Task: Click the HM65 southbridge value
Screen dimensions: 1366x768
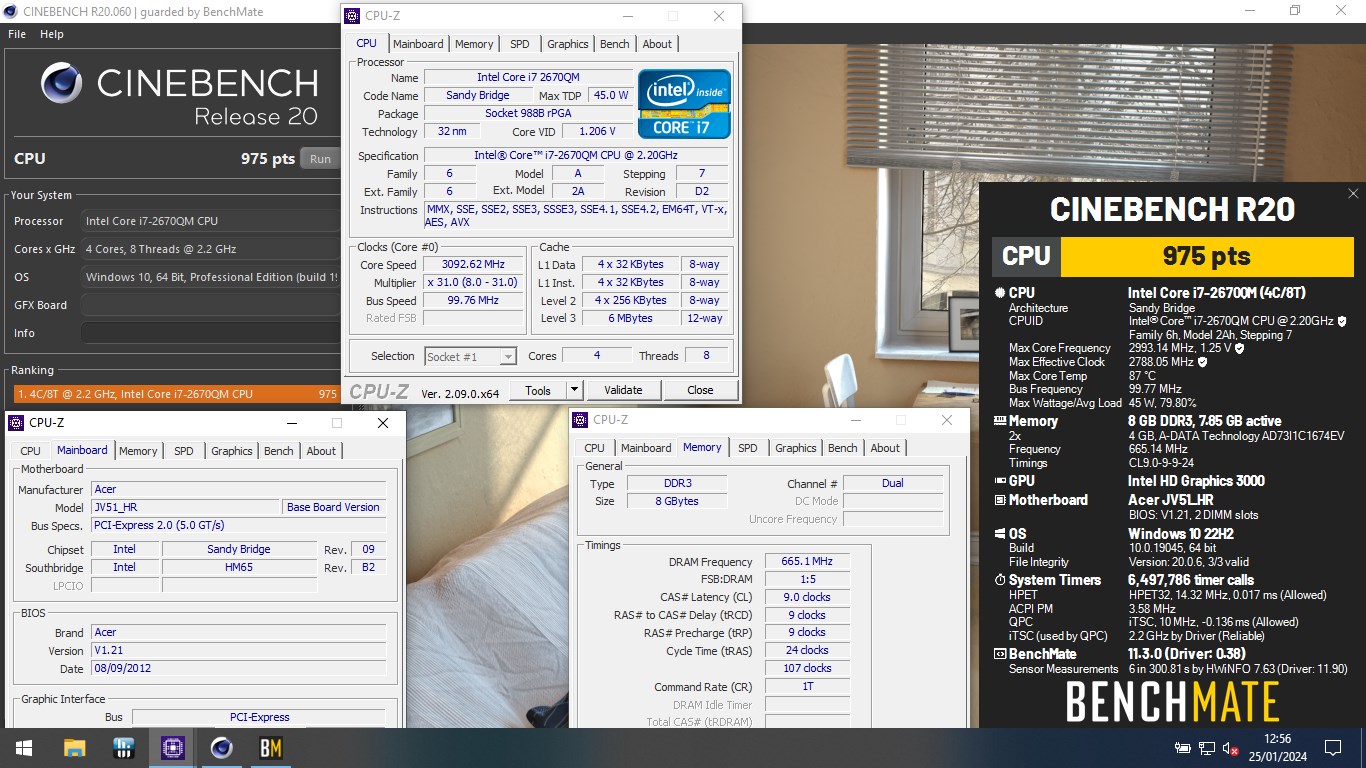Action: pos(239,567)
